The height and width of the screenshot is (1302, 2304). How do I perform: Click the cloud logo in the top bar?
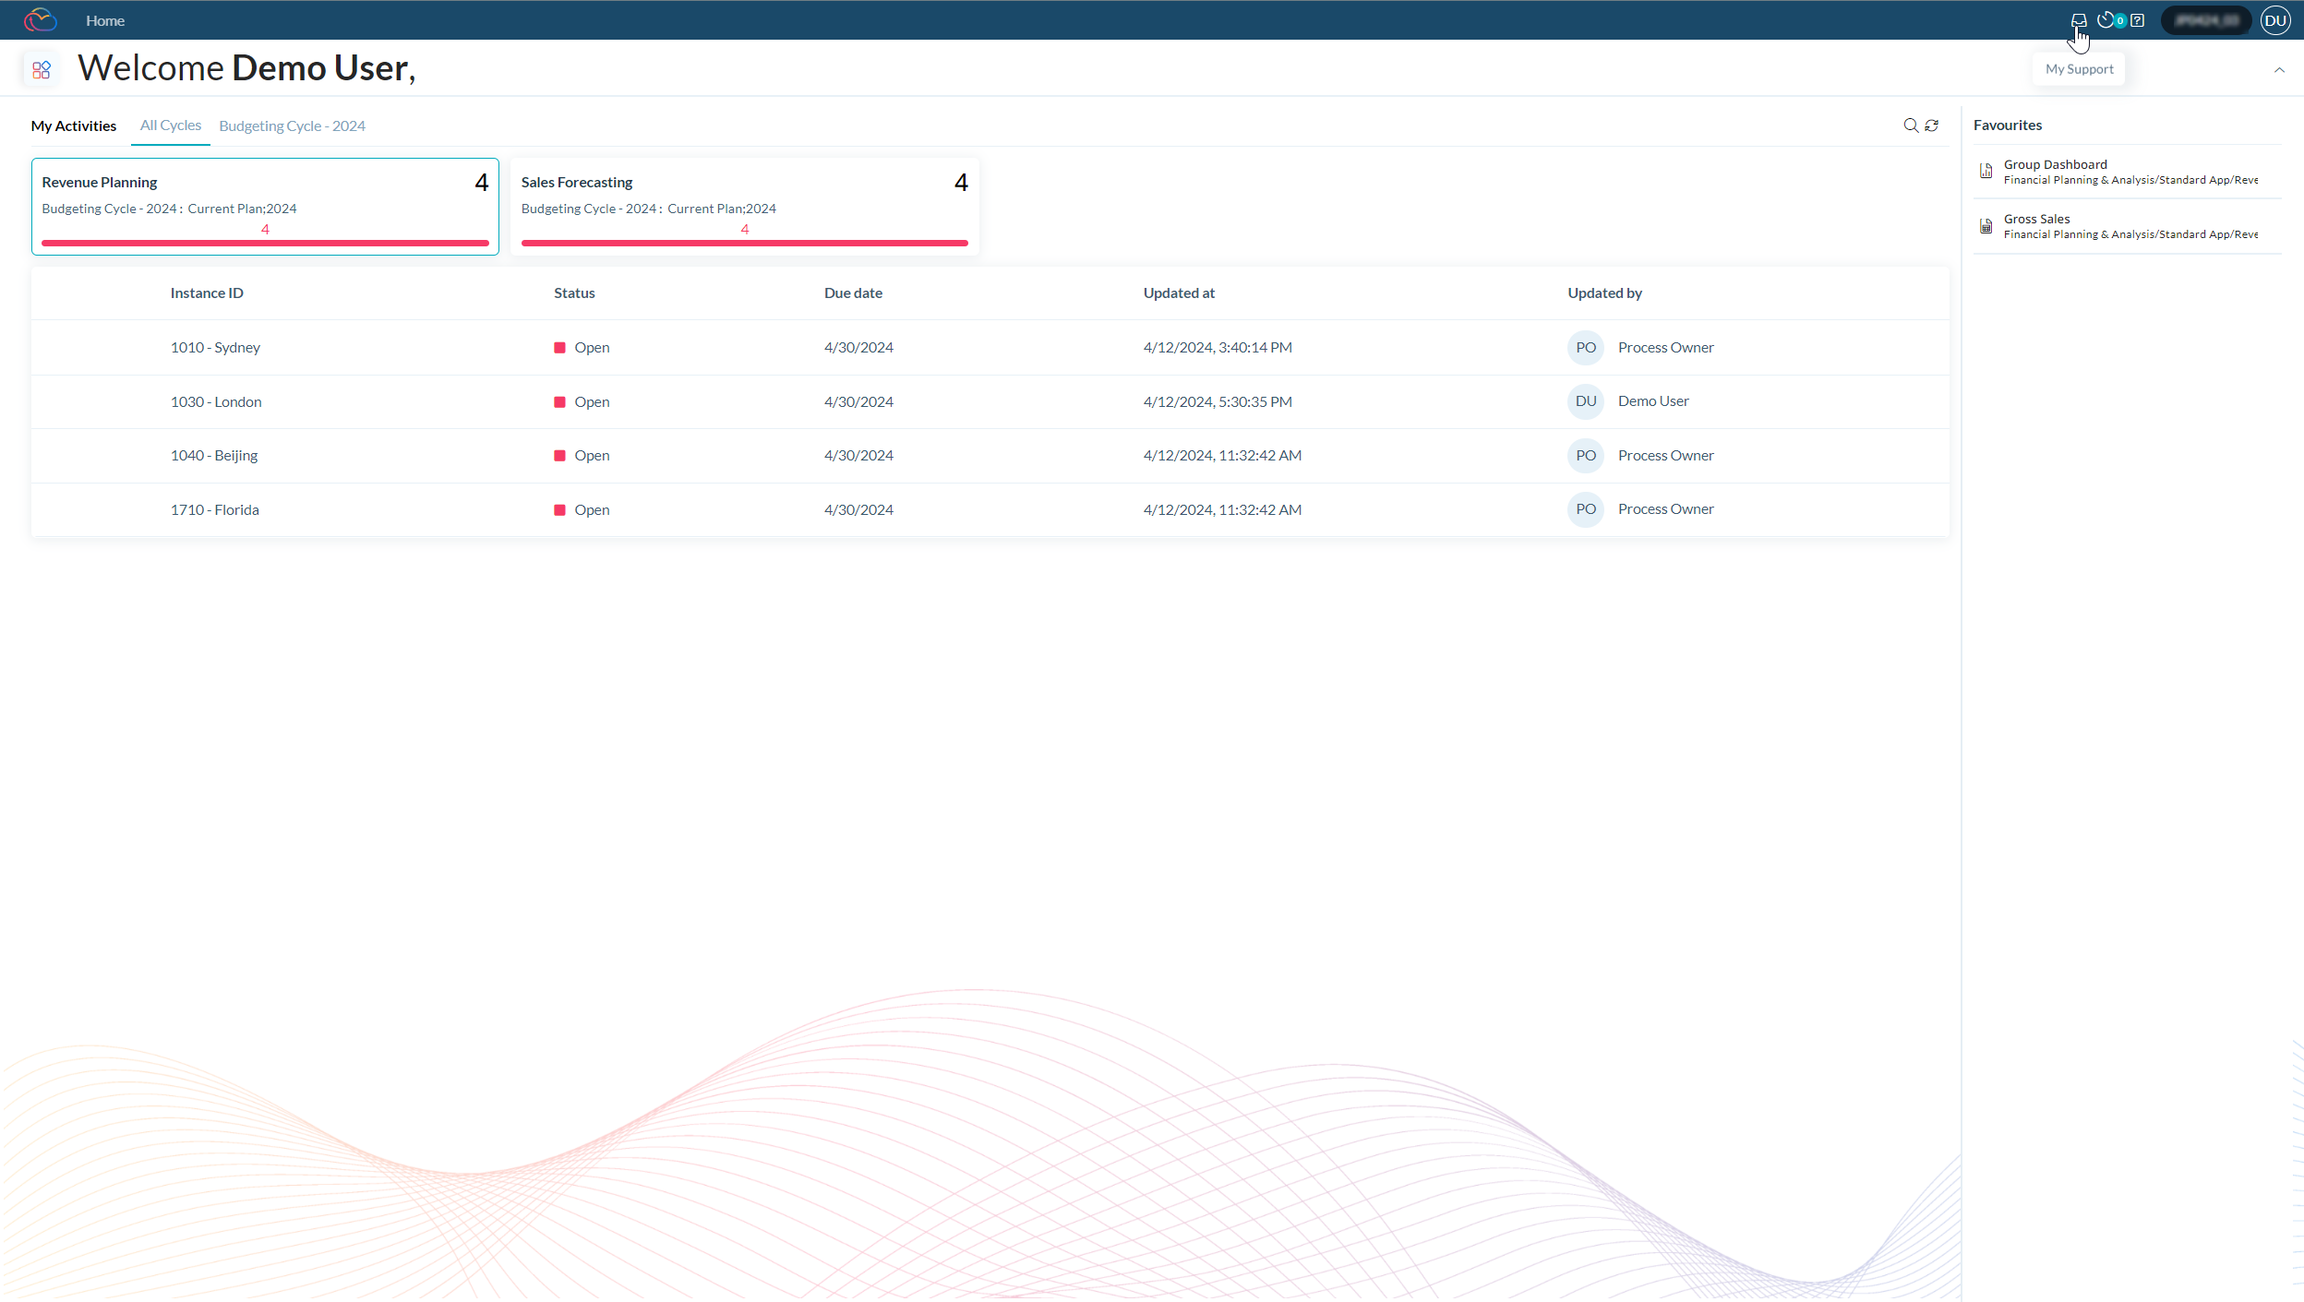tap(40, 19)
